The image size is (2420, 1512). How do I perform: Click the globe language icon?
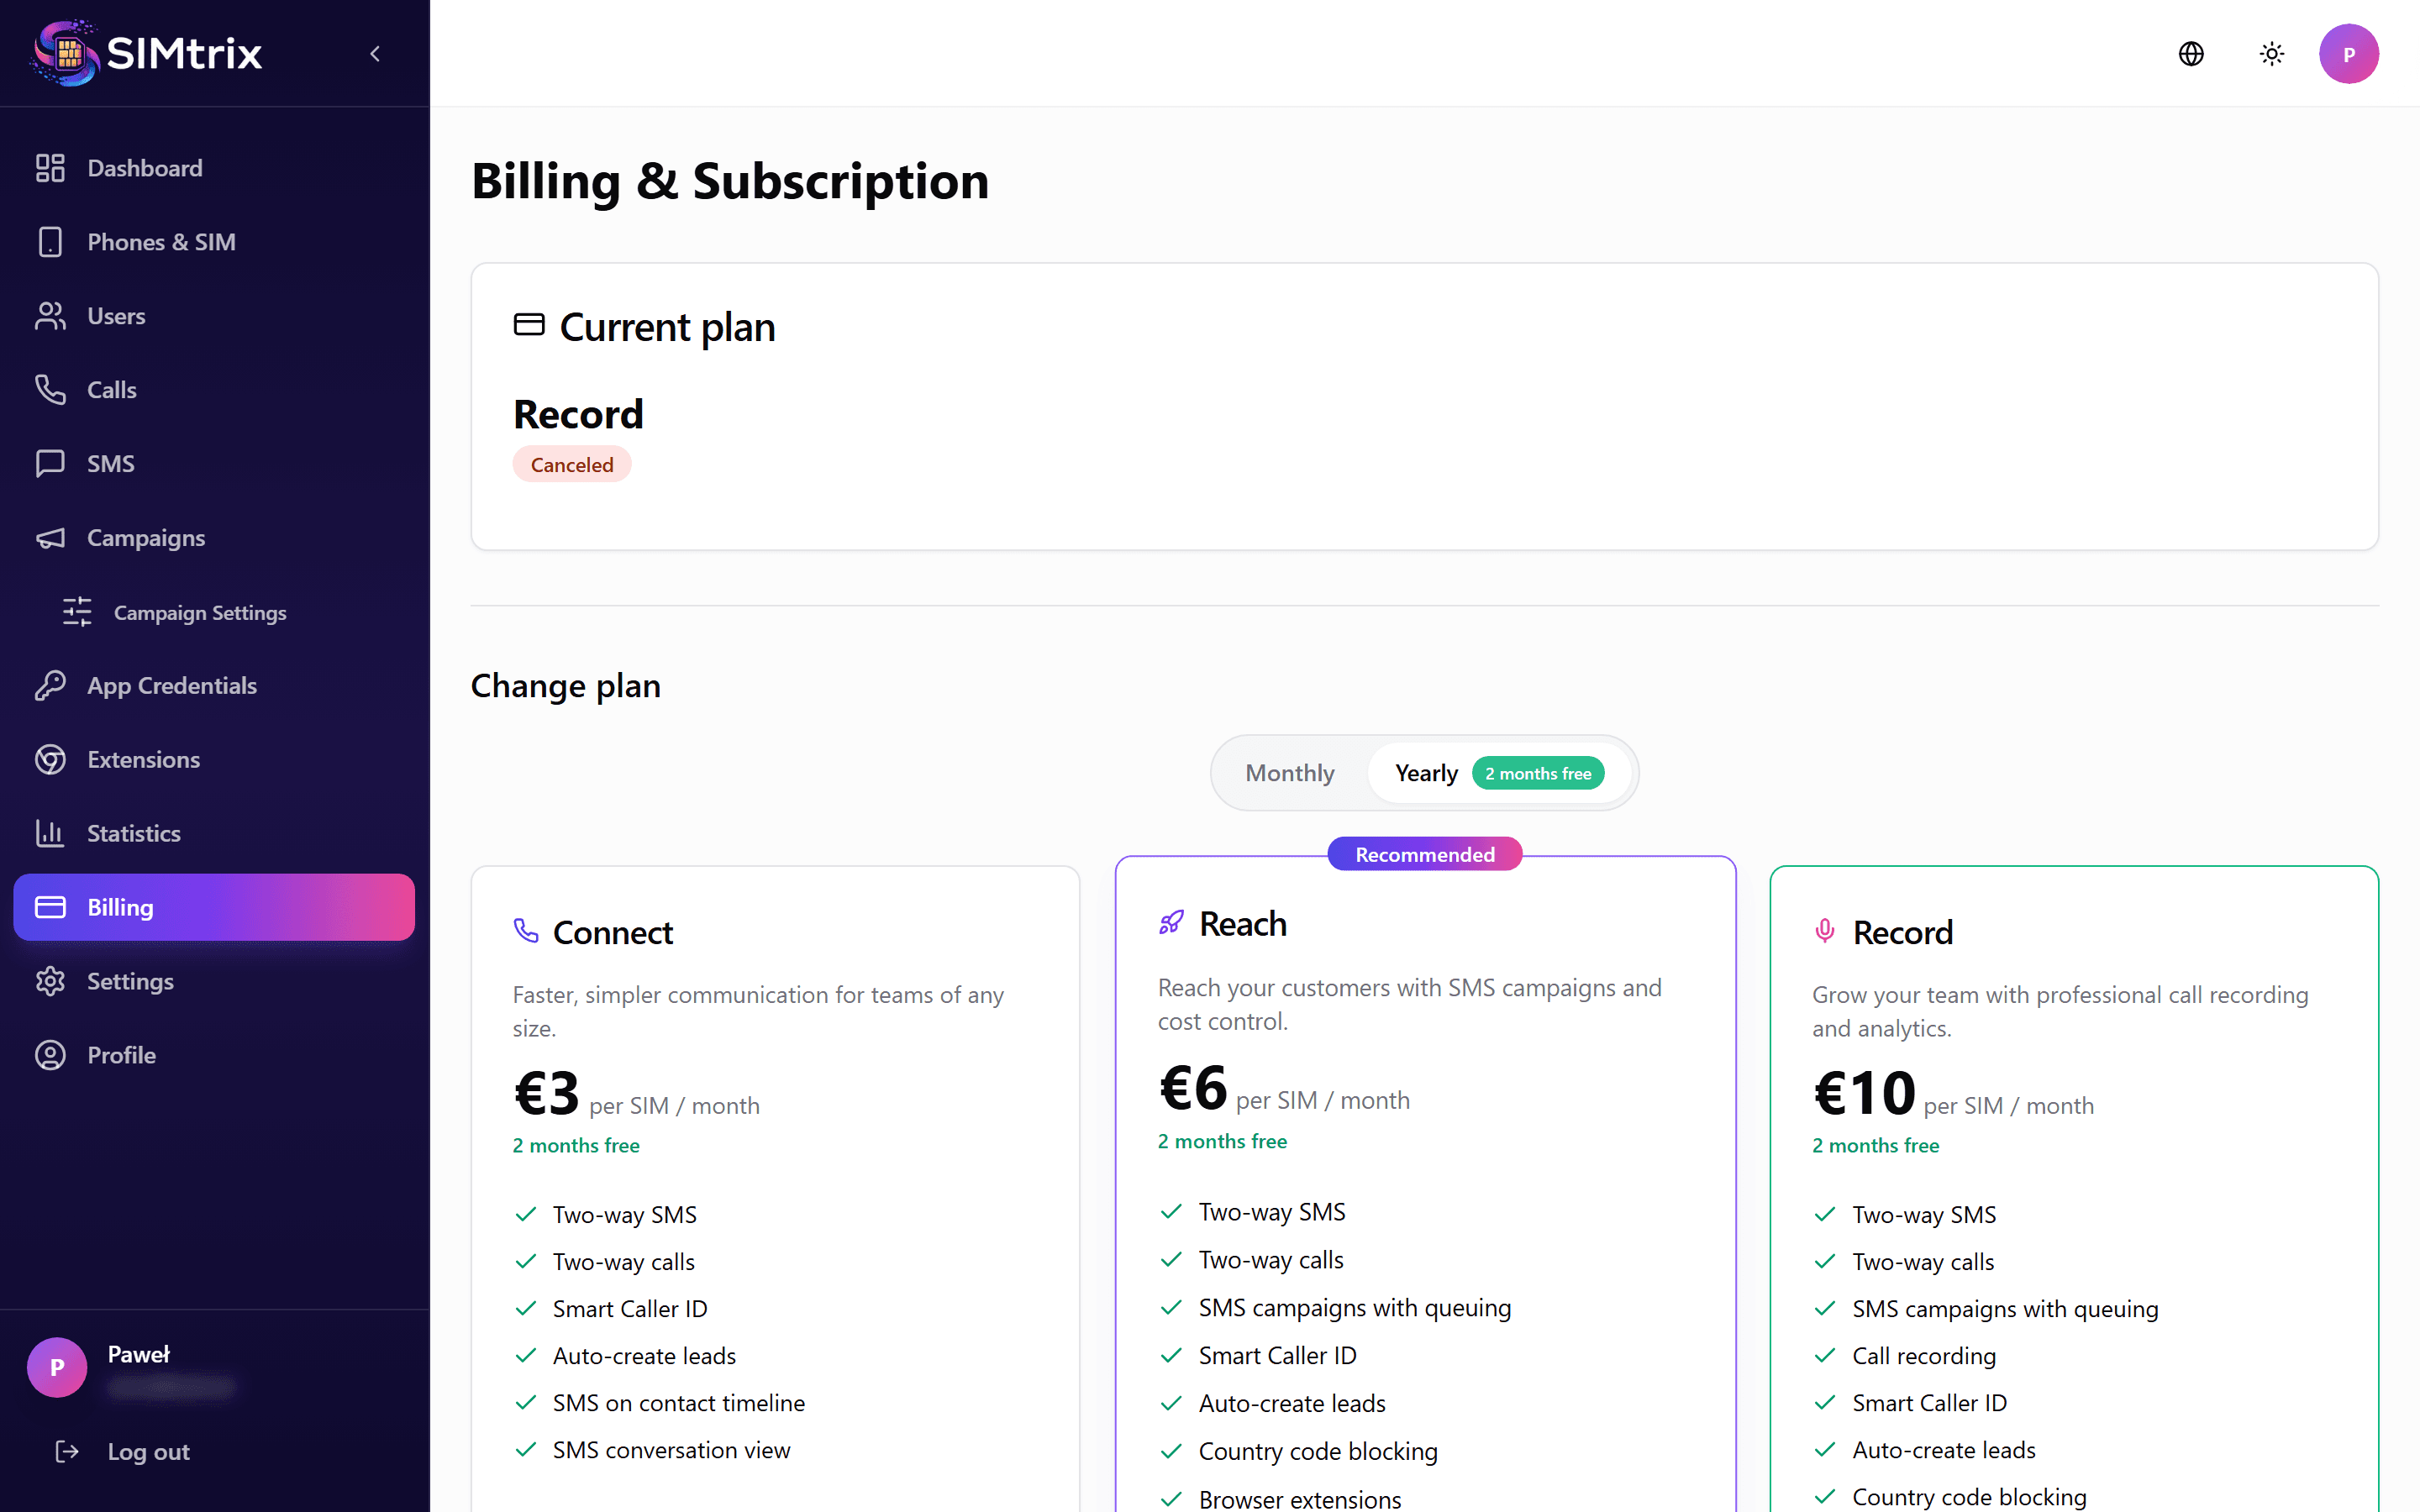pos(2190,54)
